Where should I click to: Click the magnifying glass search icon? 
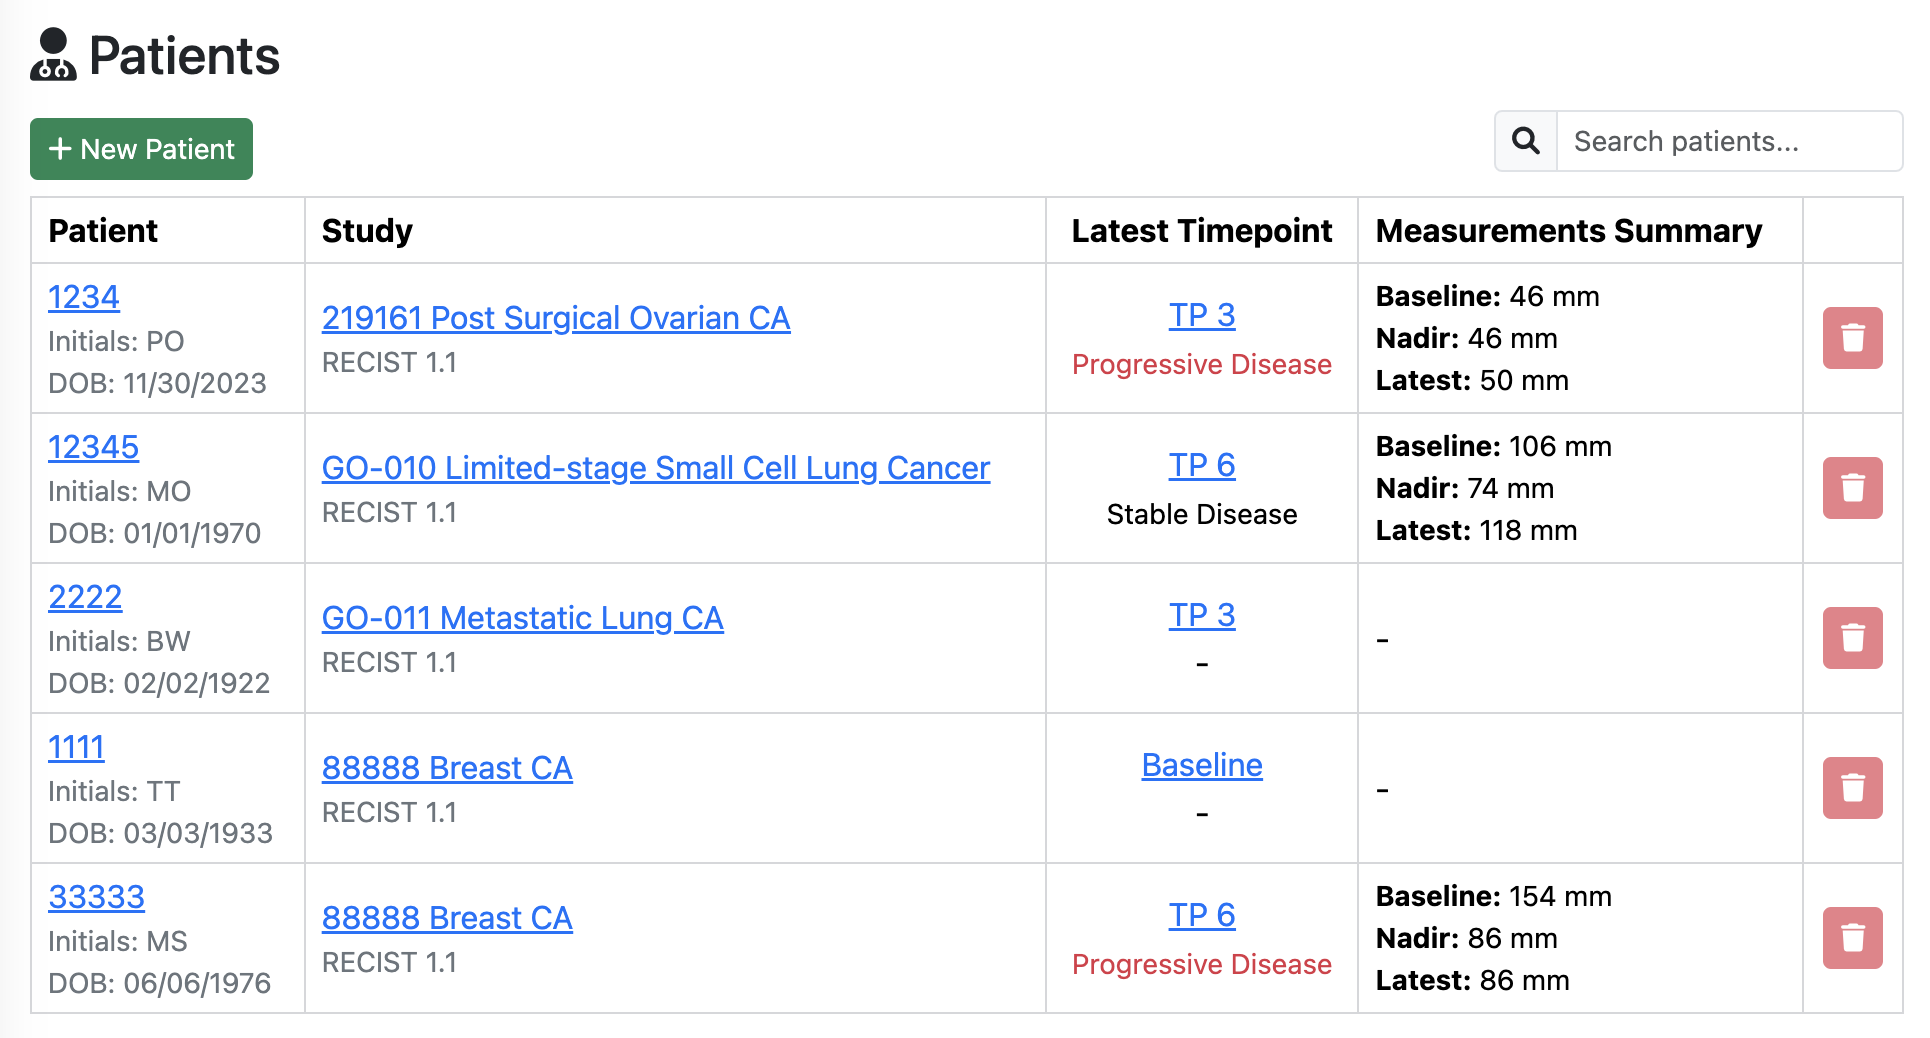(x=1526, y=141)
